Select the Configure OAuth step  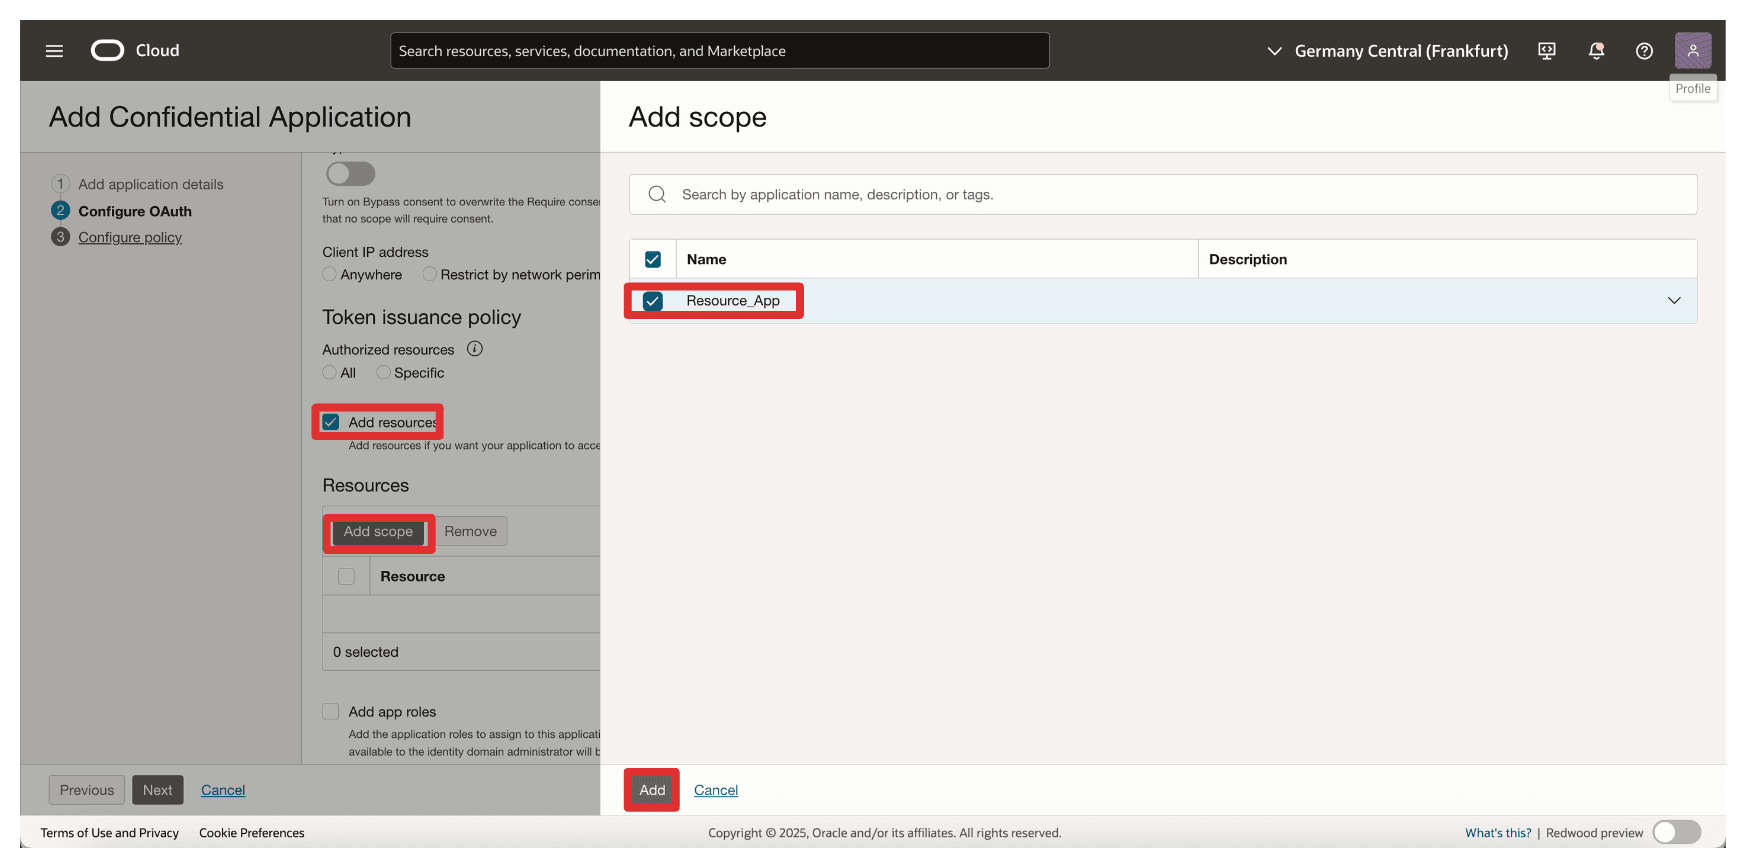pyautogui.click(x=135, y=211)
